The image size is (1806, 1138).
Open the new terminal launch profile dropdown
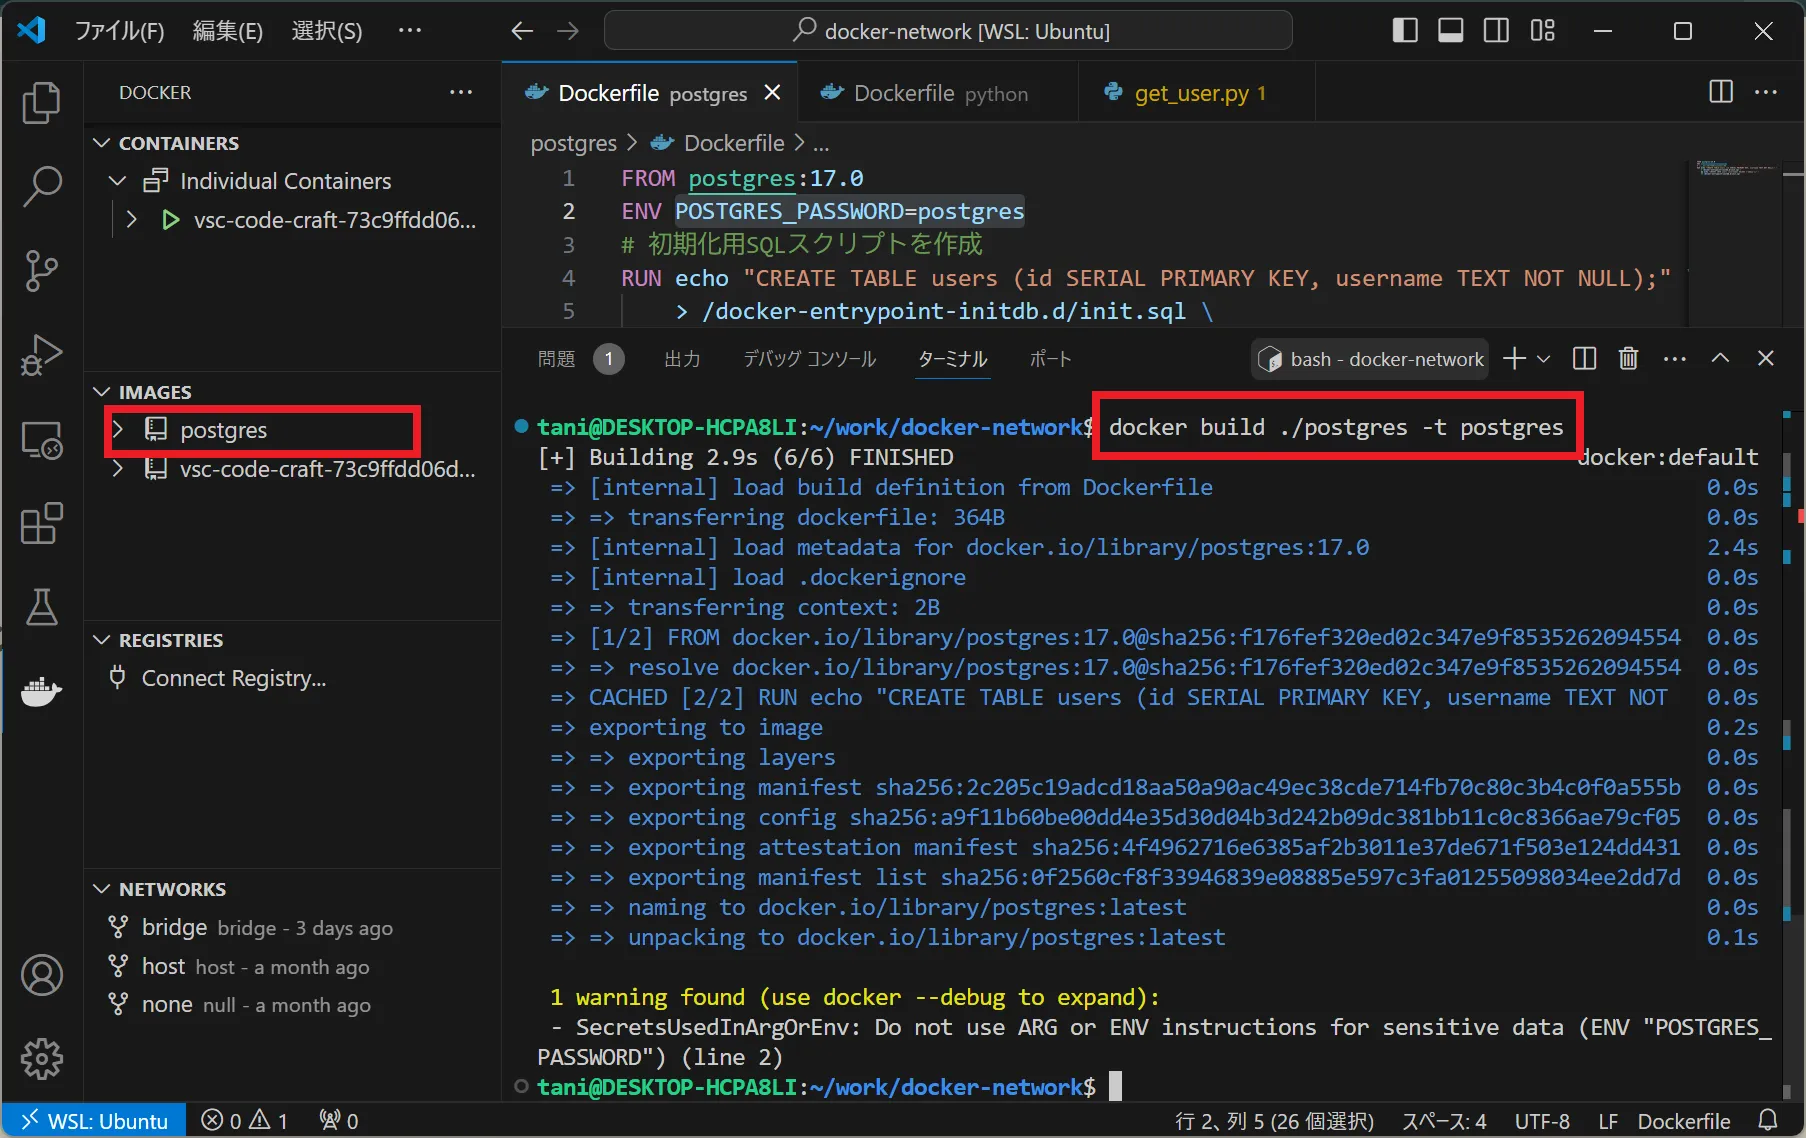click(1544, 359)
